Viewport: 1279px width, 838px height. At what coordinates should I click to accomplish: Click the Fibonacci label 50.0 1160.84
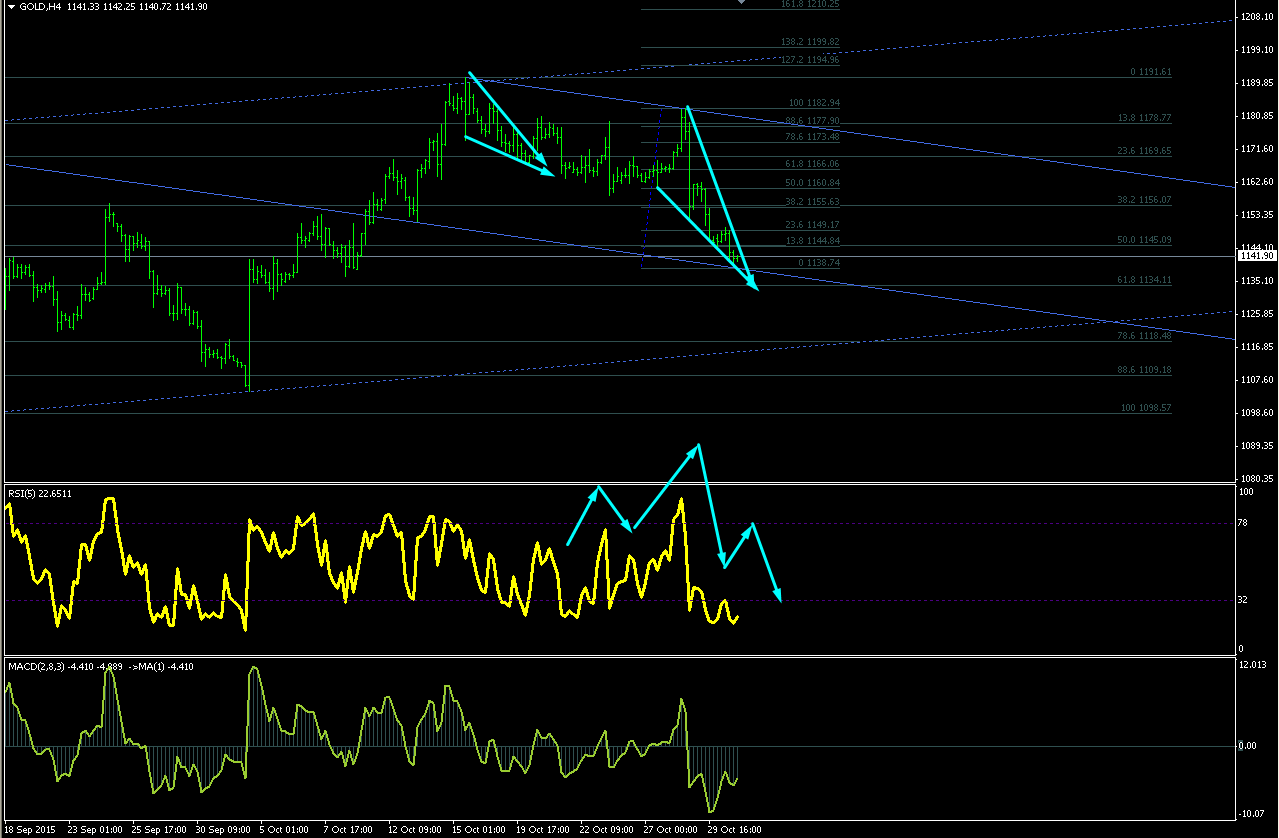[812, 183]
